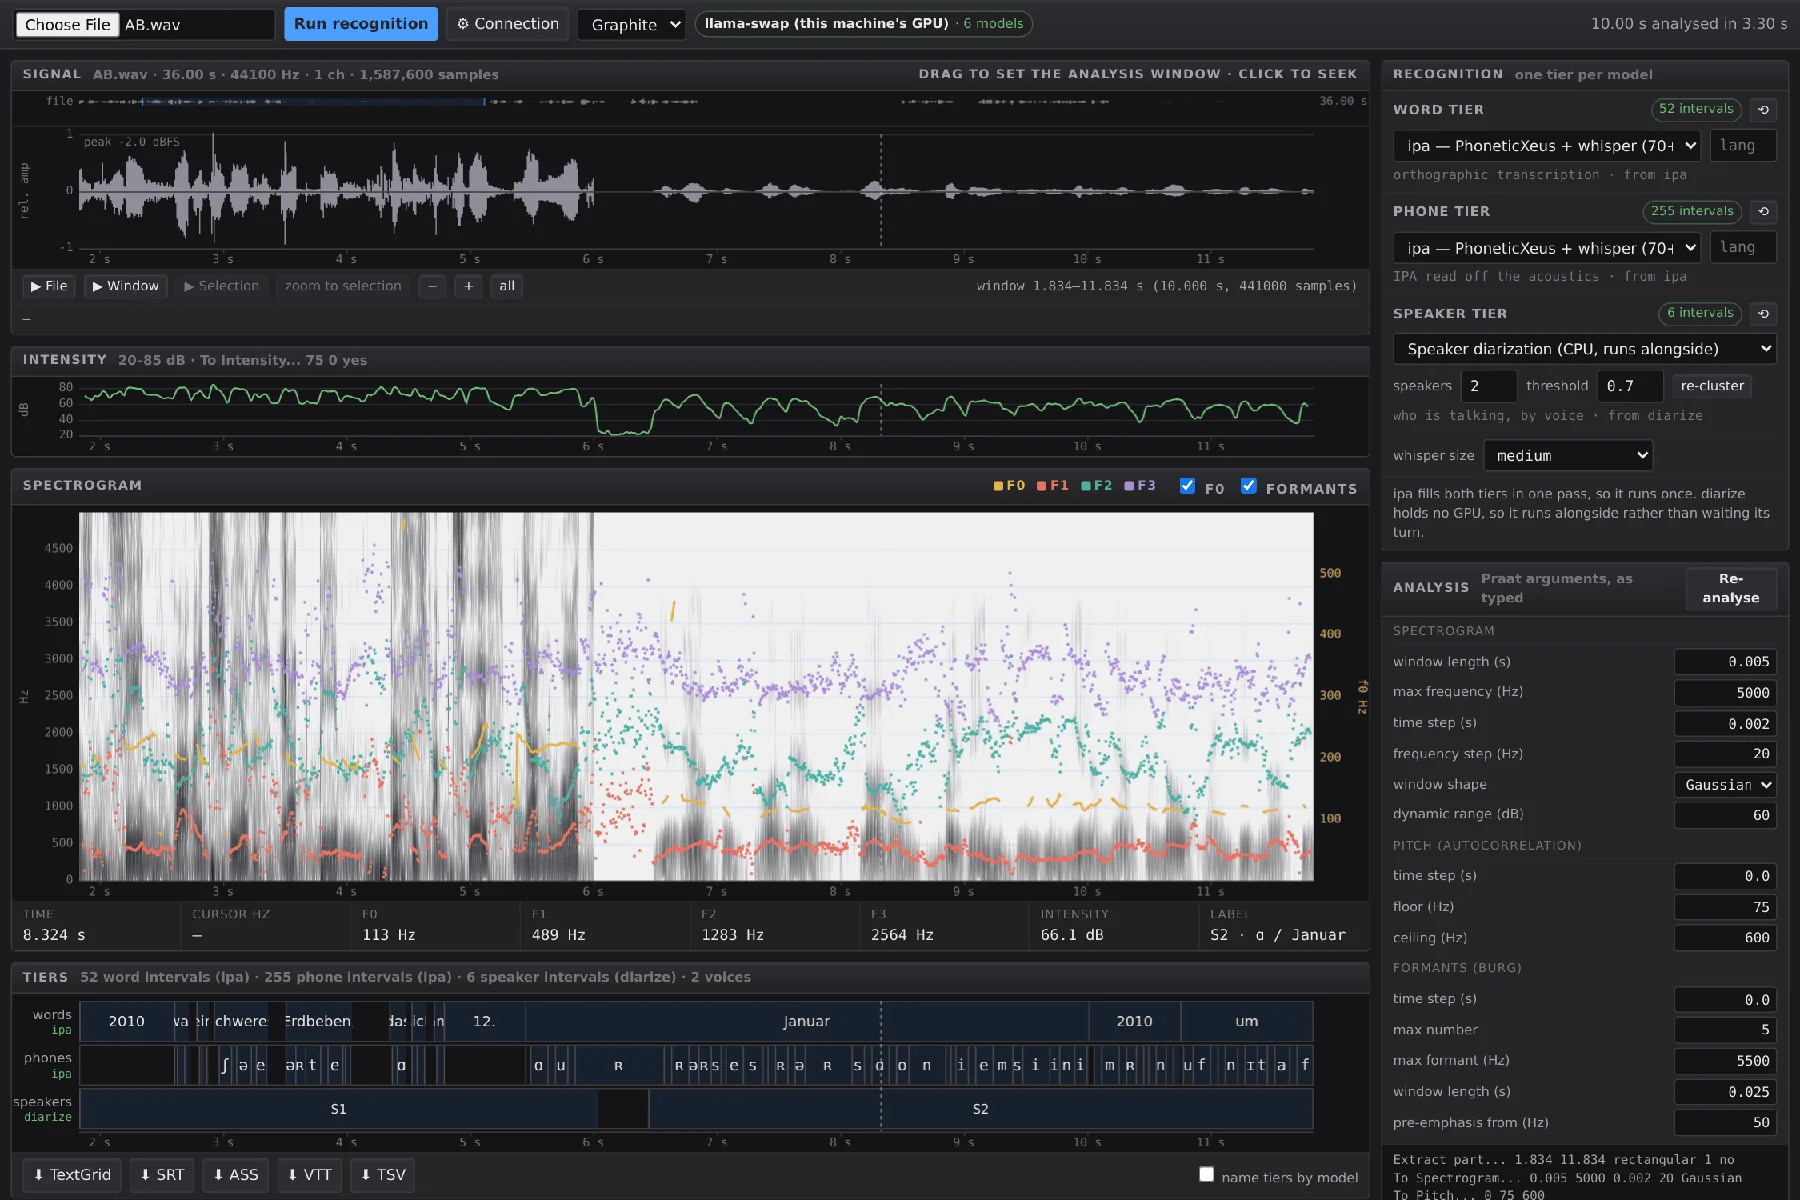Open the Connection settings
1800x1200 pixels.
pos(508,24)
